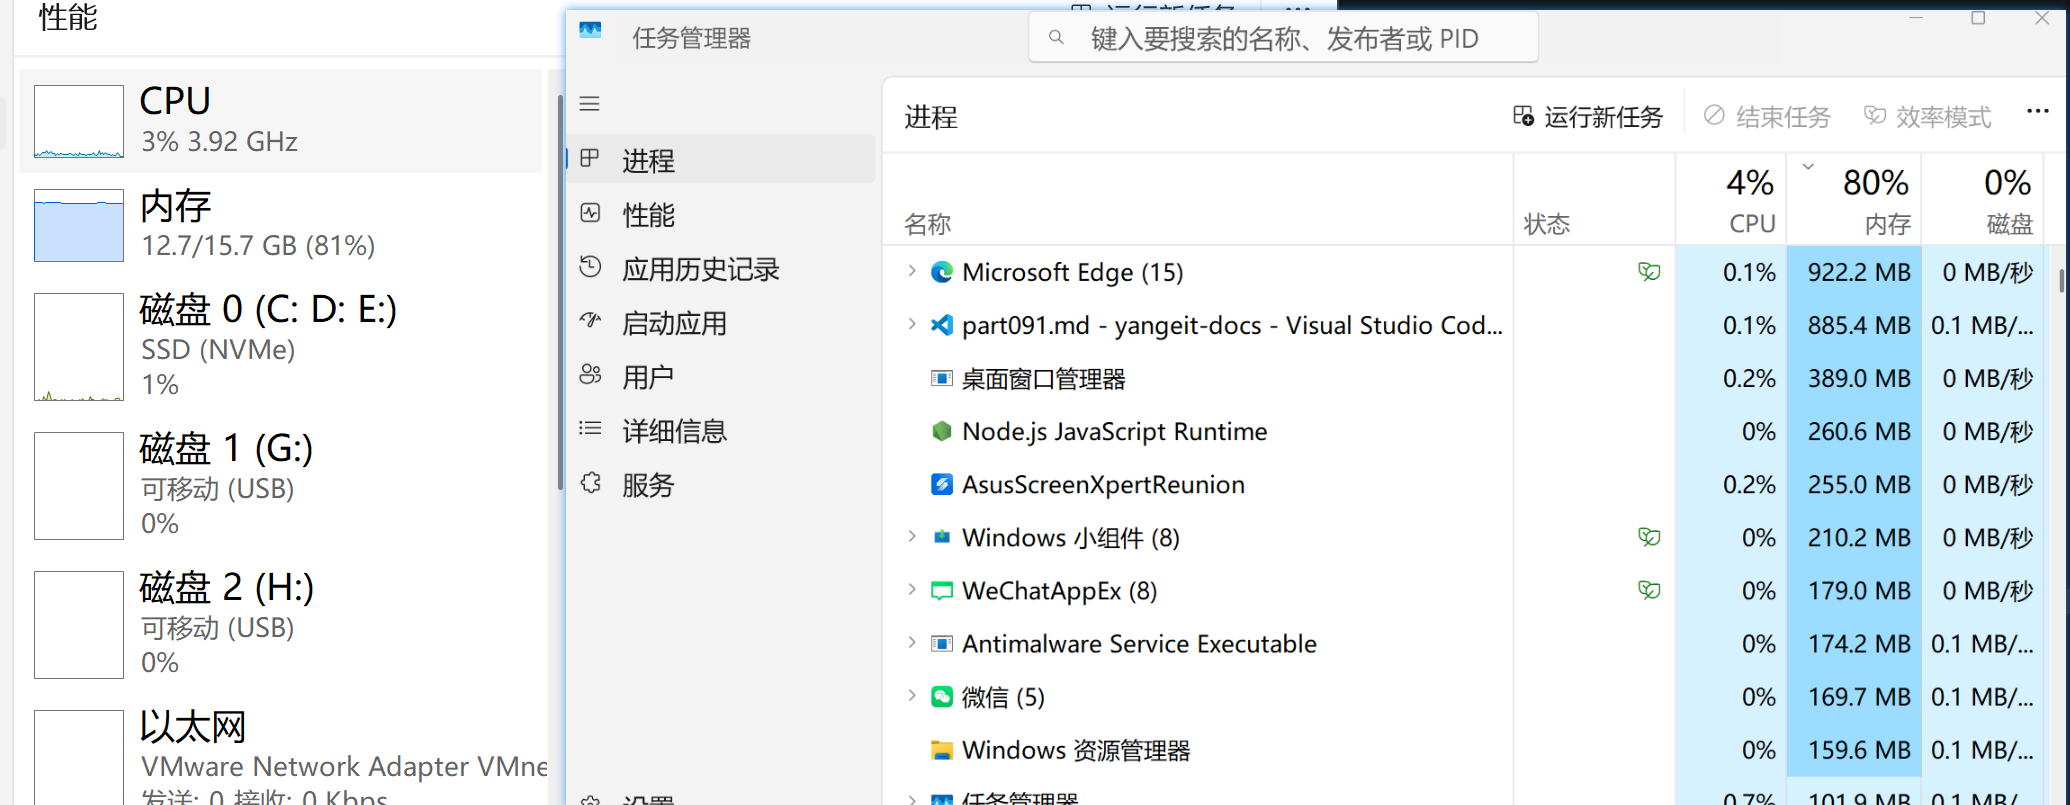Expand Antimalware Service Executable group
2070x805 pixels.
911,642
